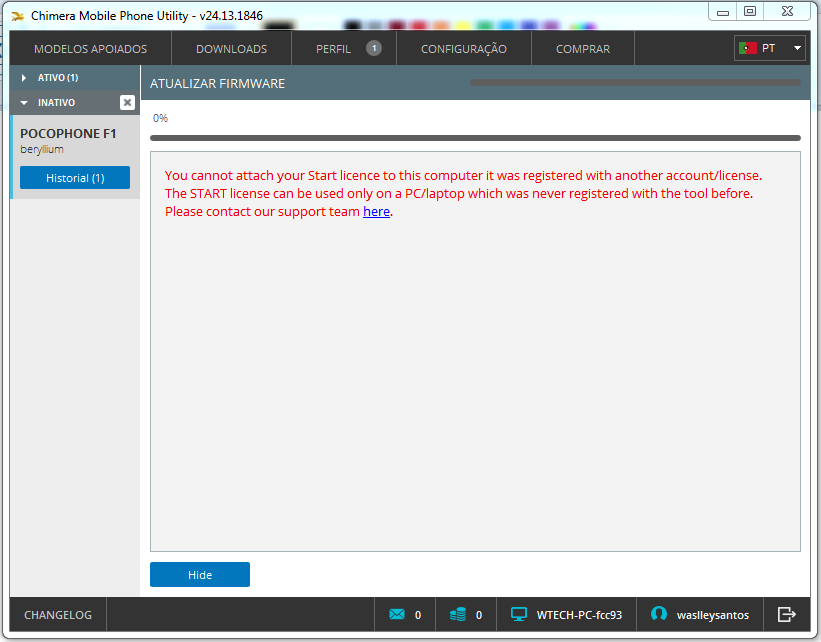The image size is (821, 642).
Task: Open Historial (1) for Pocophone F1
Action: (x=75, y=178)
